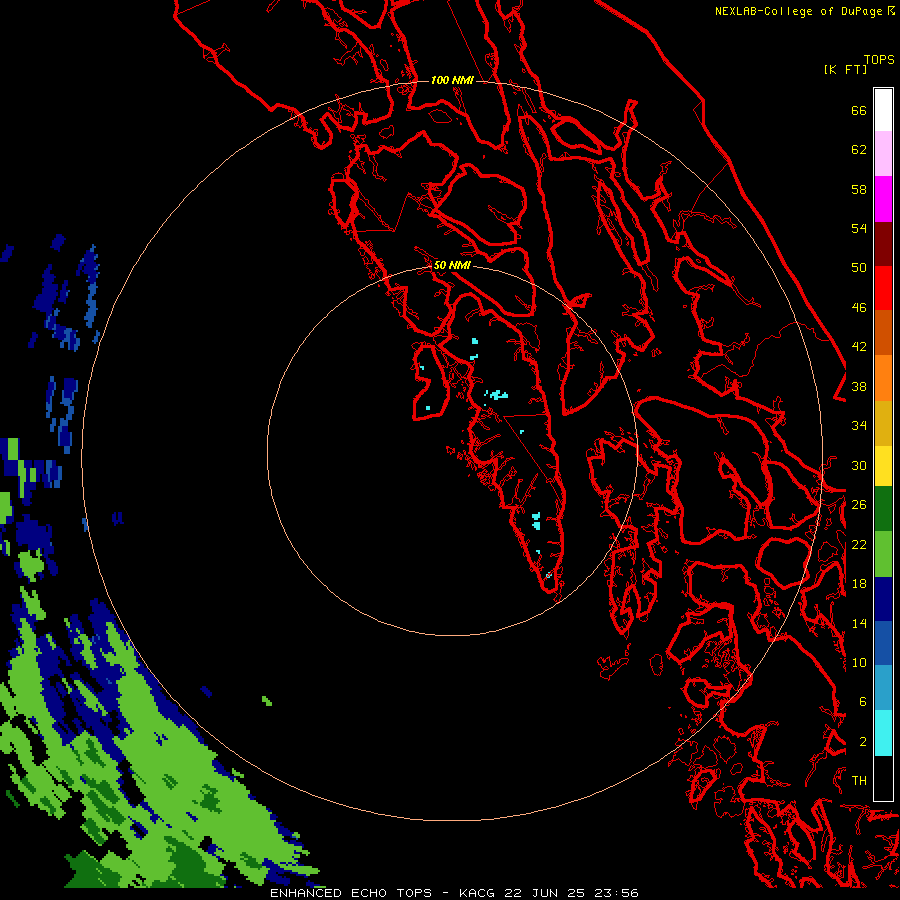Image resolution: width=900 pixels, height=900 pixels.
Task: Click the dark orange 46 kft swatch
Action: click(883, 333)
